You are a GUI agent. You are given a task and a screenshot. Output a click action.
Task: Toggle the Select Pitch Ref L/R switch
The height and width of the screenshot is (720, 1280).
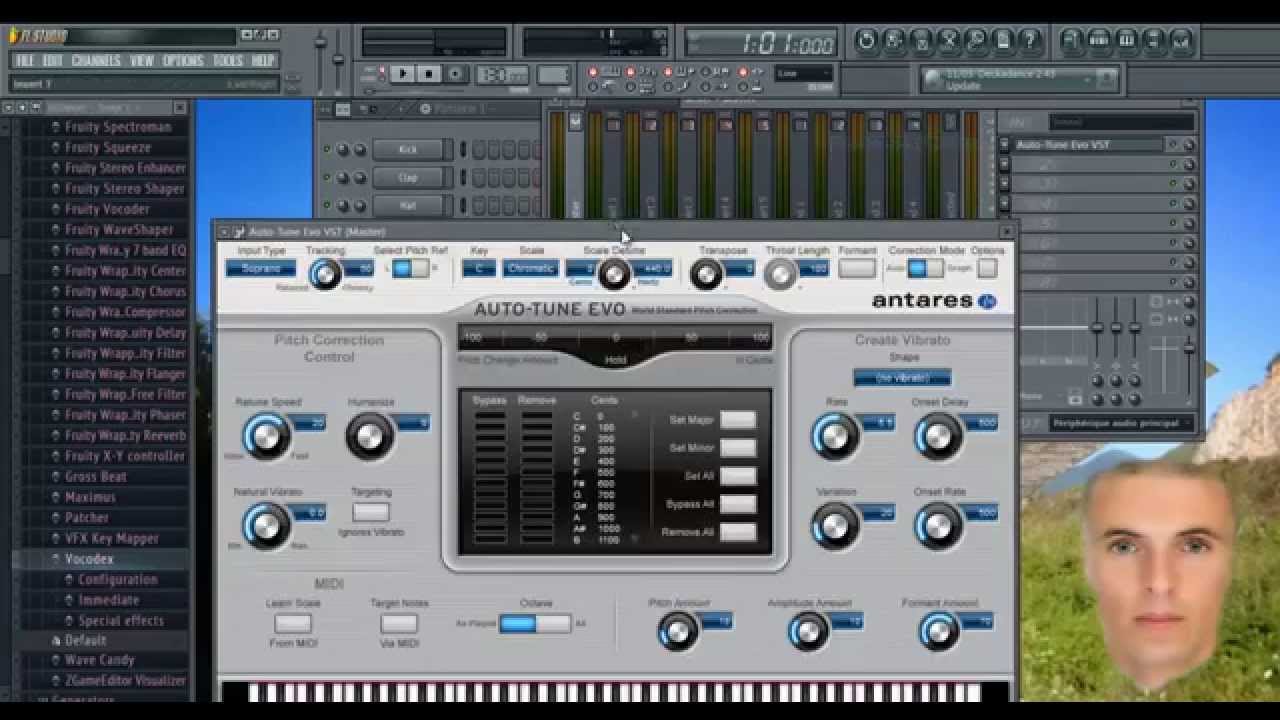click(410, 268)
